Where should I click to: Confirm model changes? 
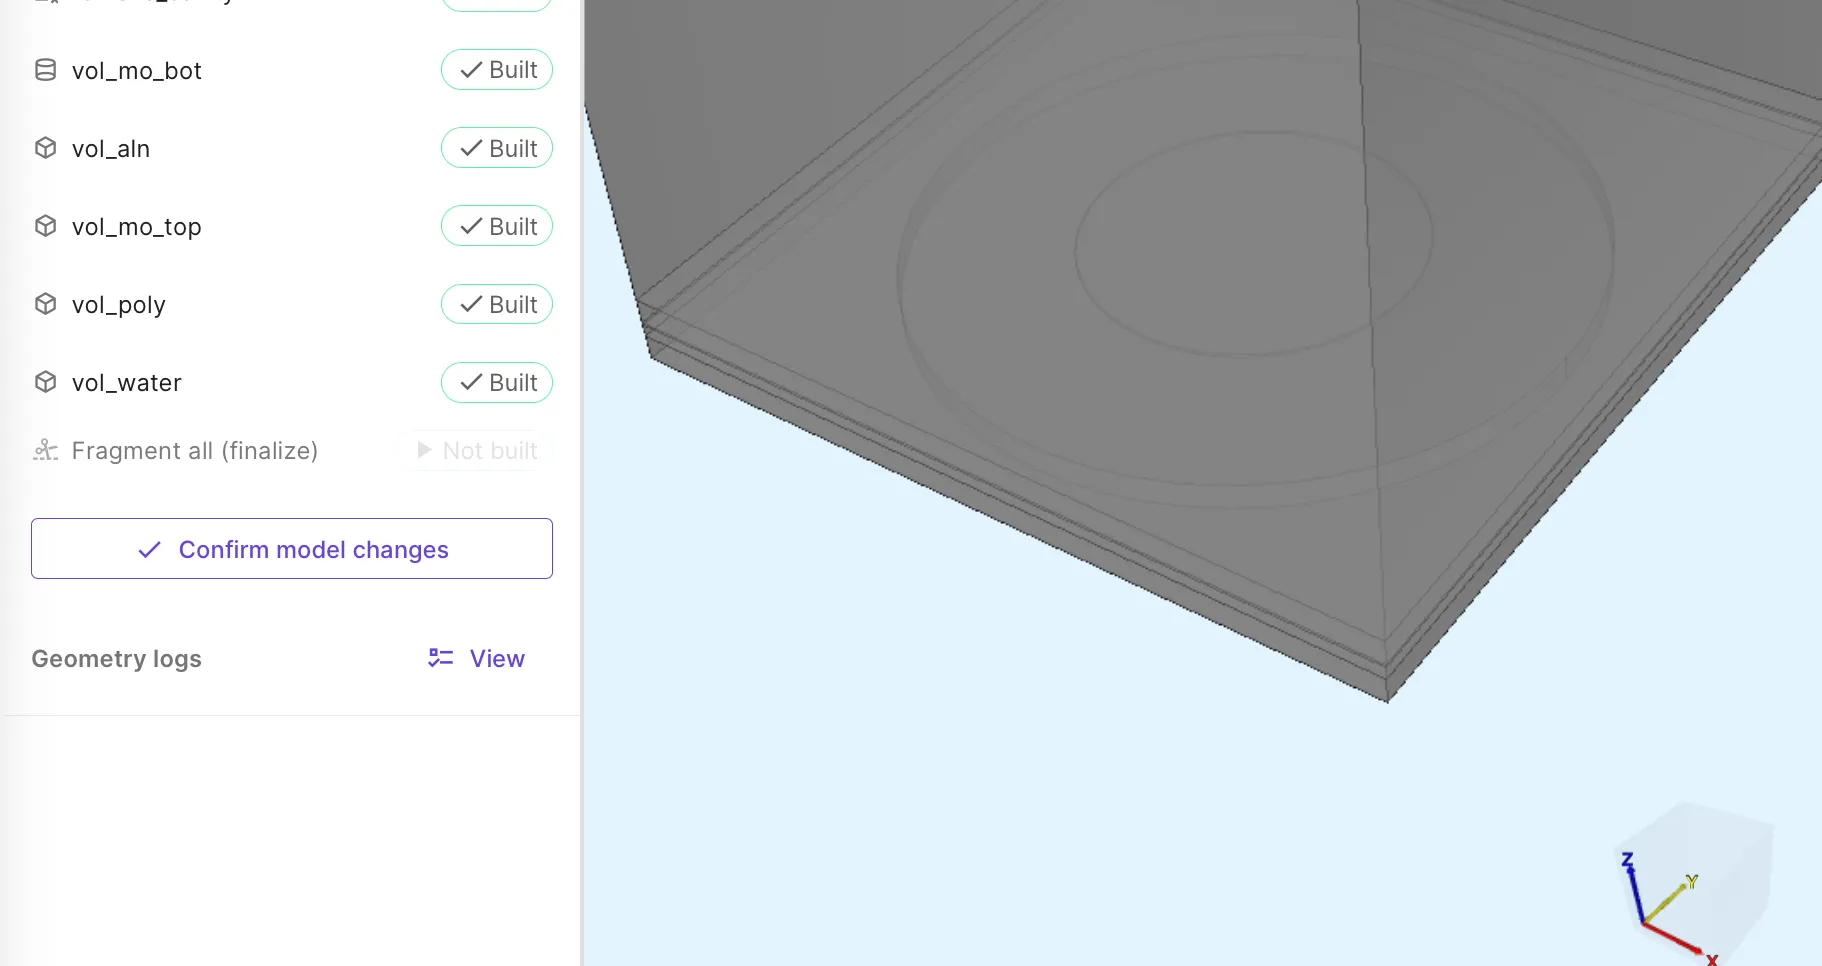click(x=292, y=549)
